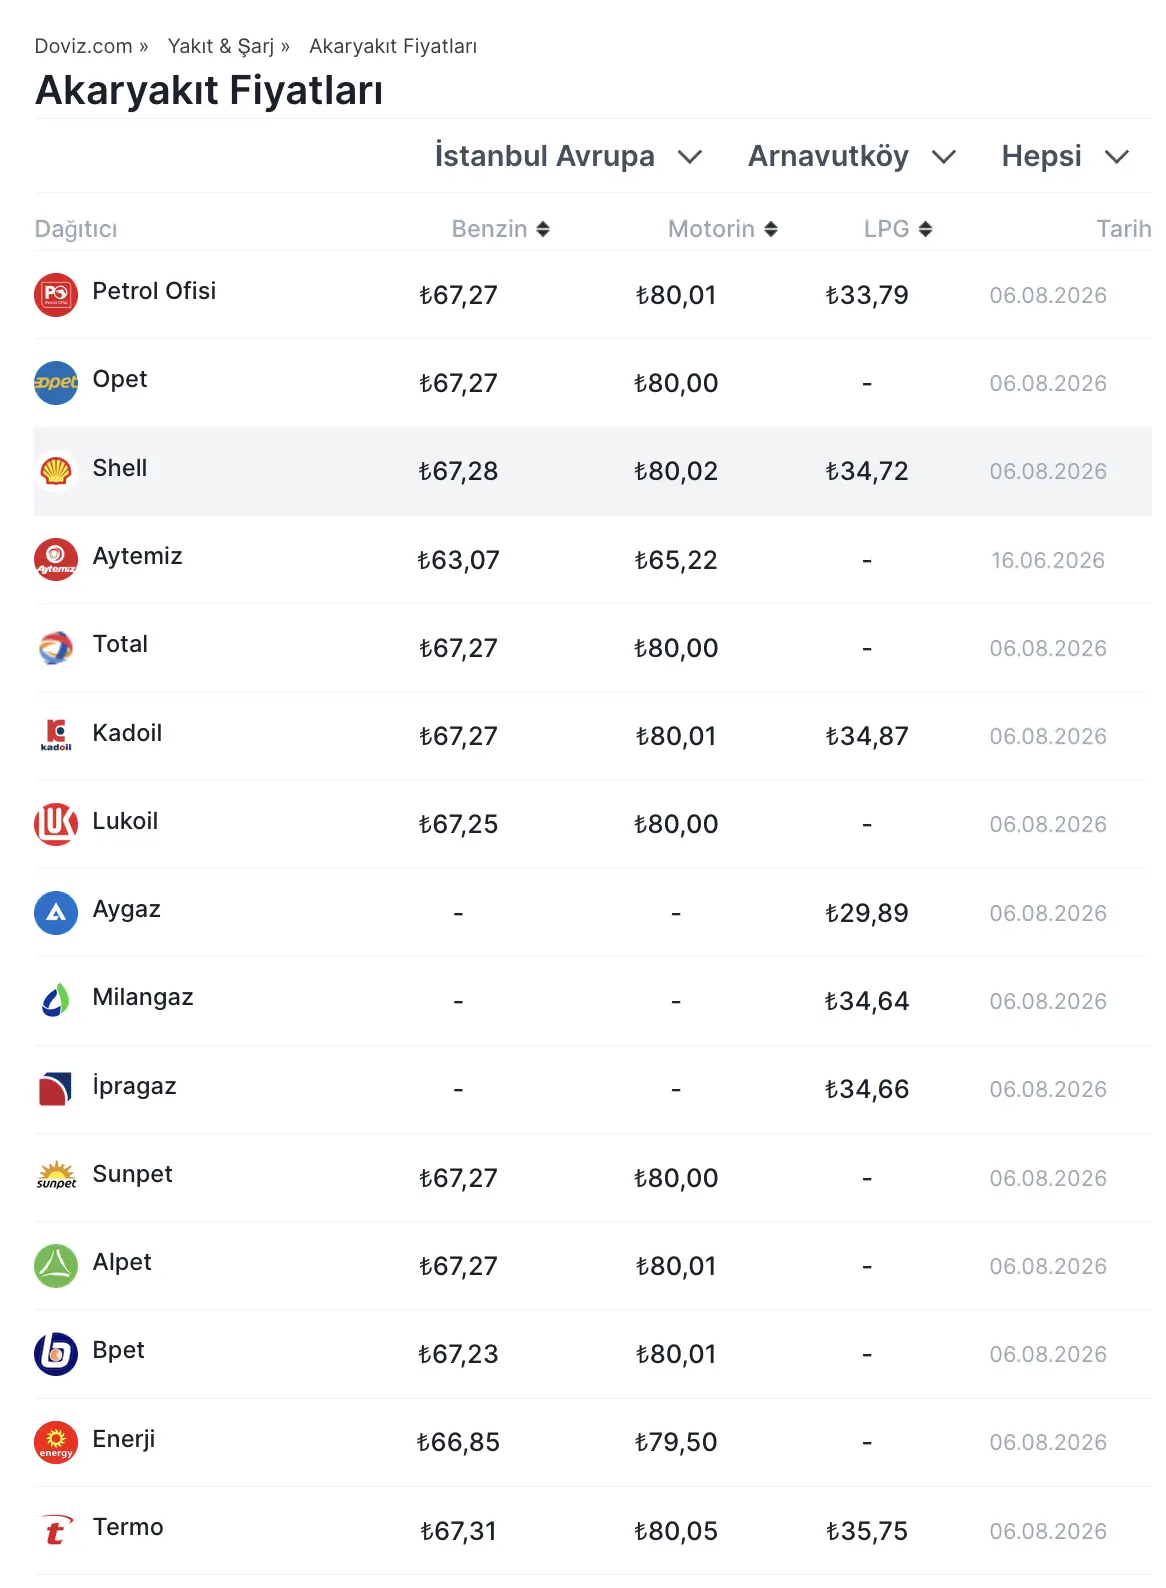Select the Shell logo icon
This screenshot has height=1588, width=1166.
(56, 471)
